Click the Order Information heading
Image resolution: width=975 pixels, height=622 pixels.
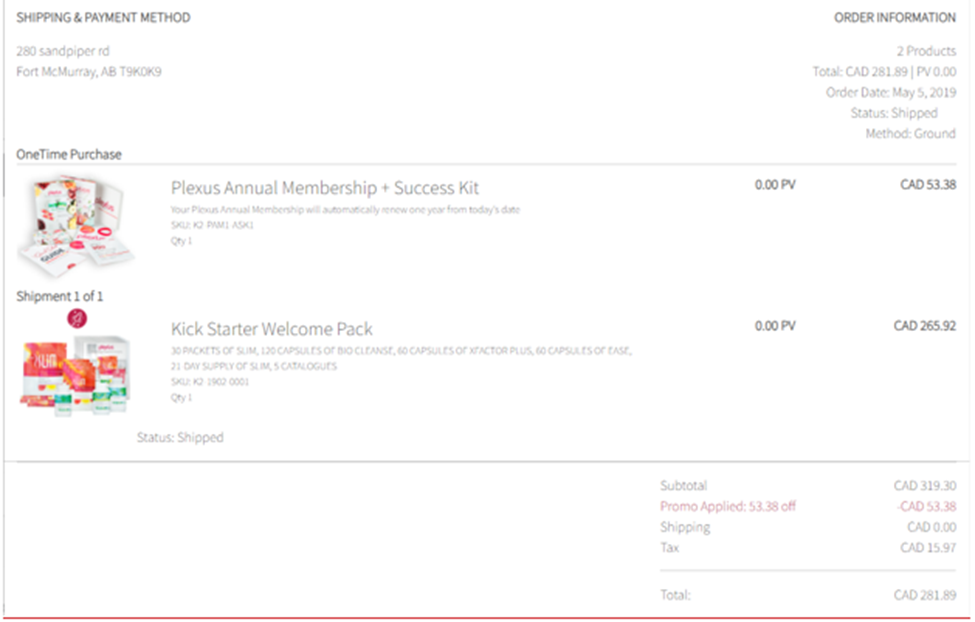(x=895, y=17)
